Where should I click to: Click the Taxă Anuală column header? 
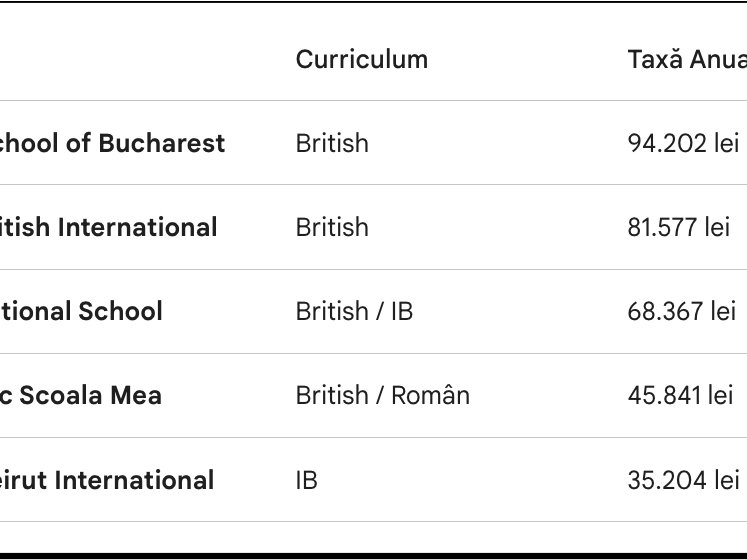click(x=686, y=59)
